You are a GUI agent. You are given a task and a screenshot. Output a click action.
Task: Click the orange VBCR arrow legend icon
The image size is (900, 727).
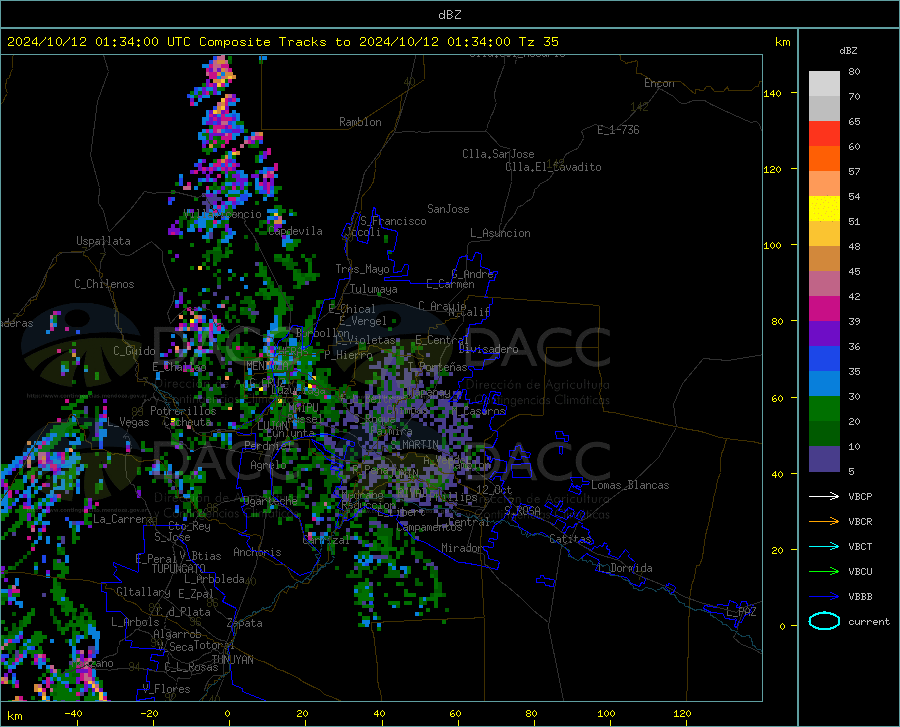pos(824,521)
